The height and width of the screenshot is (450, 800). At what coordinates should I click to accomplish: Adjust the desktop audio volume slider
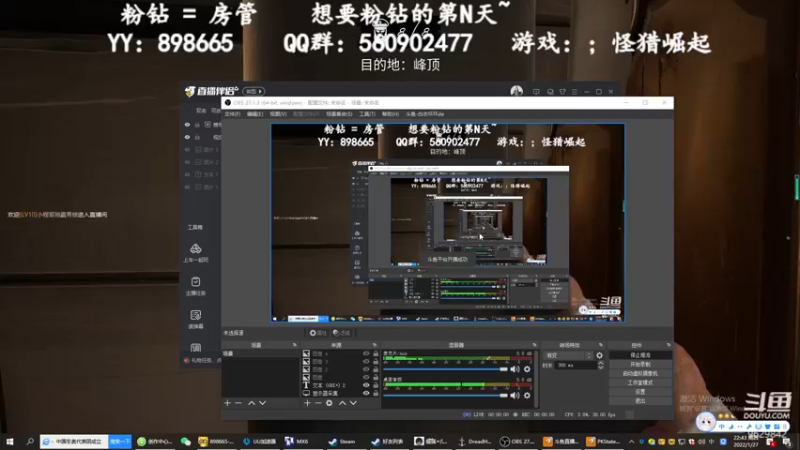[445, 395]
